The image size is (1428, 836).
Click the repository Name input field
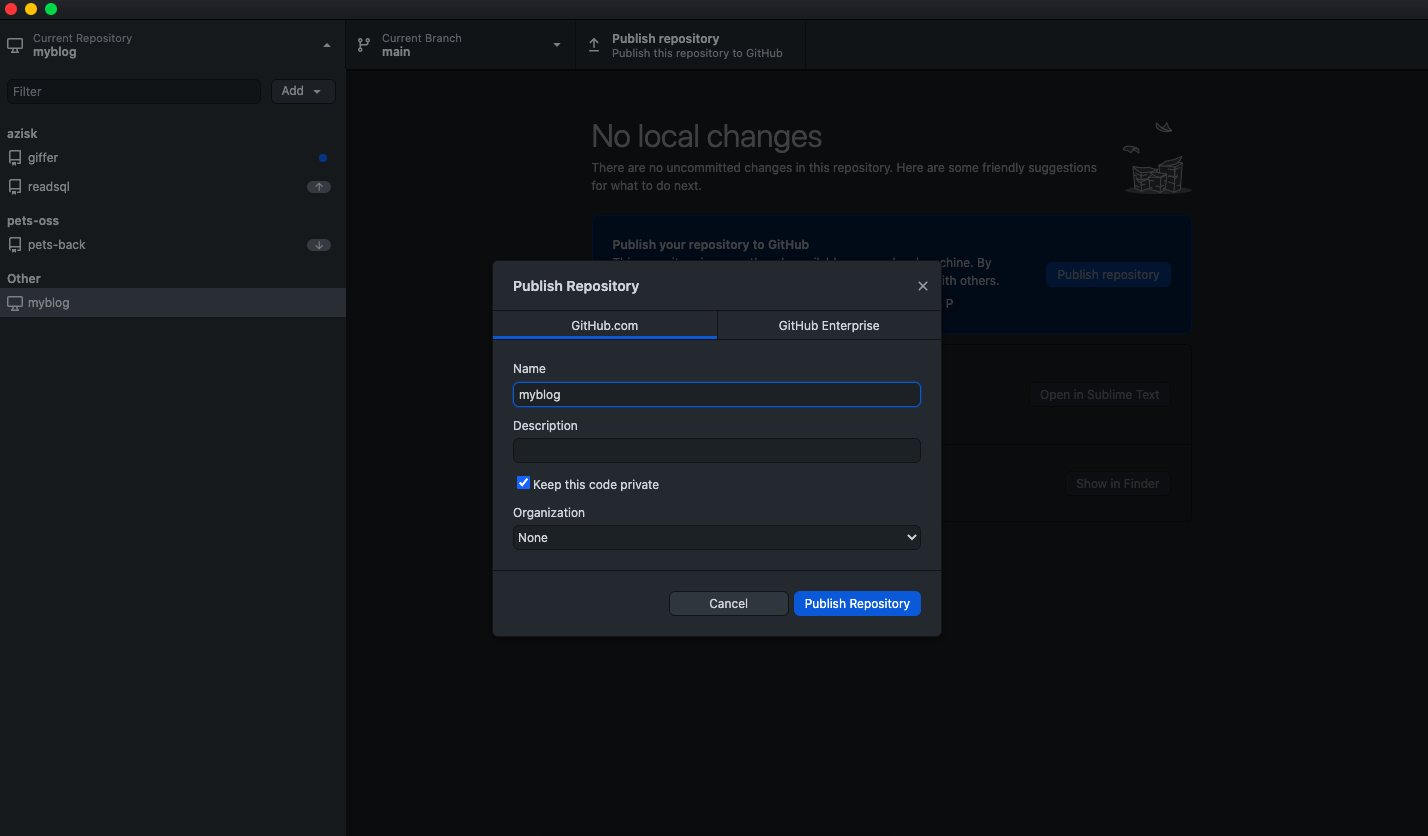(x=717, y=394)
